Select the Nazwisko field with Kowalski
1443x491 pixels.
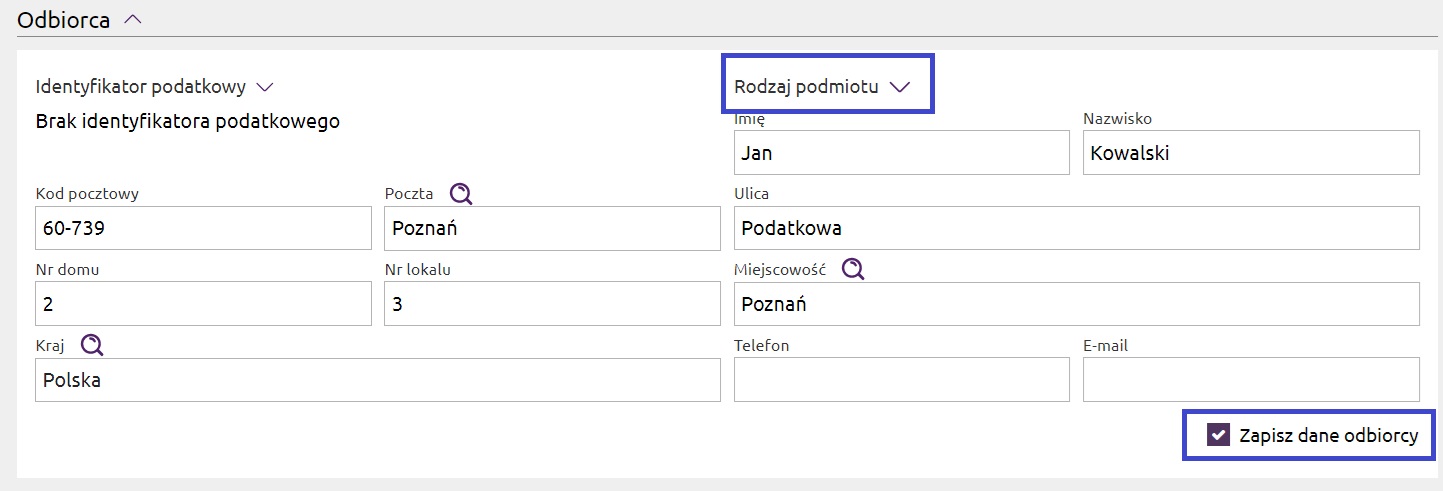1250,153
